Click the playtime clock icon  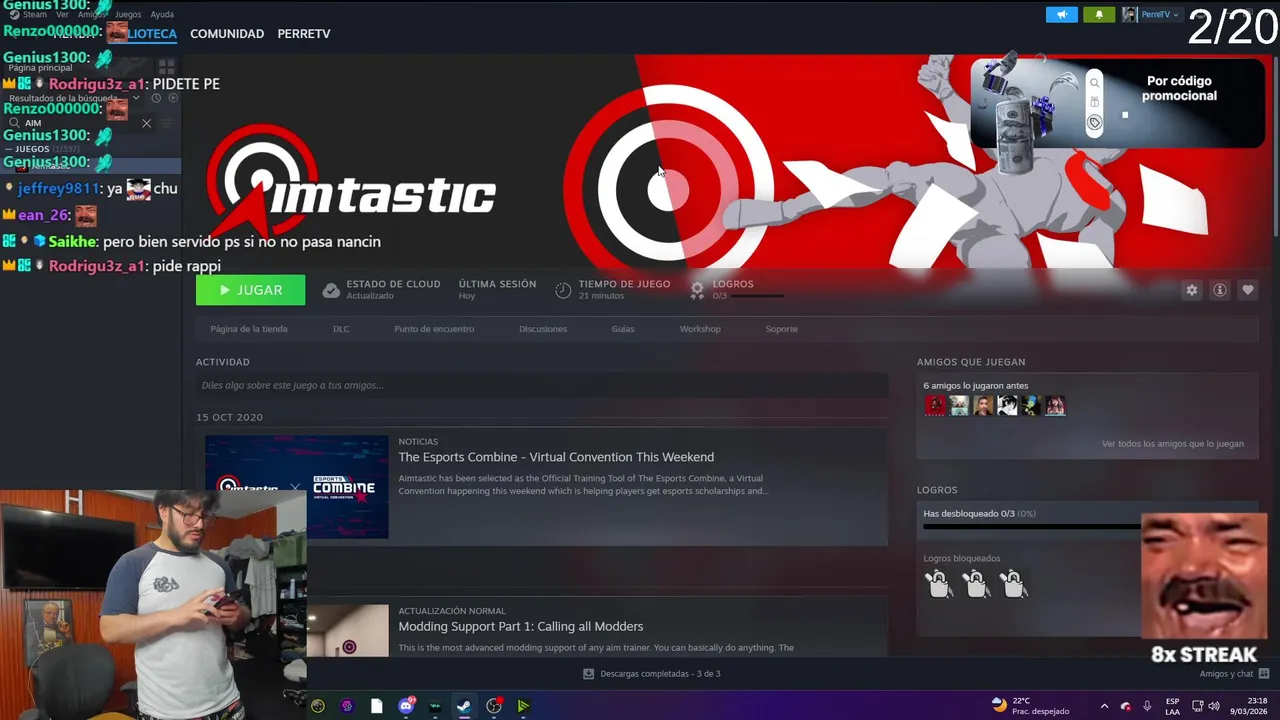[x=563, y=290]
